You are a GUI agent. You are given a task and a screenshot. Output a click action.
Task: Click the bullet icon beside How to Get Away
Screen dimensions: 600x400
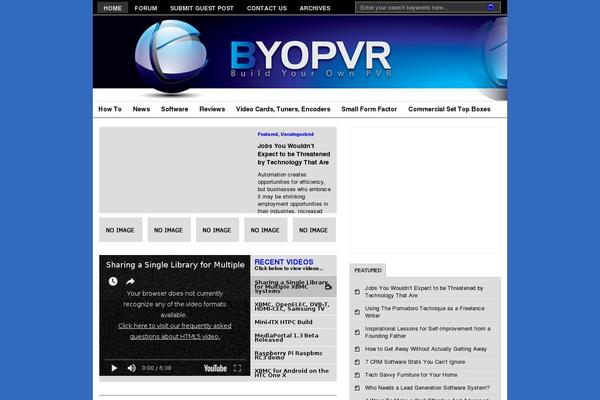pos(357,349)
